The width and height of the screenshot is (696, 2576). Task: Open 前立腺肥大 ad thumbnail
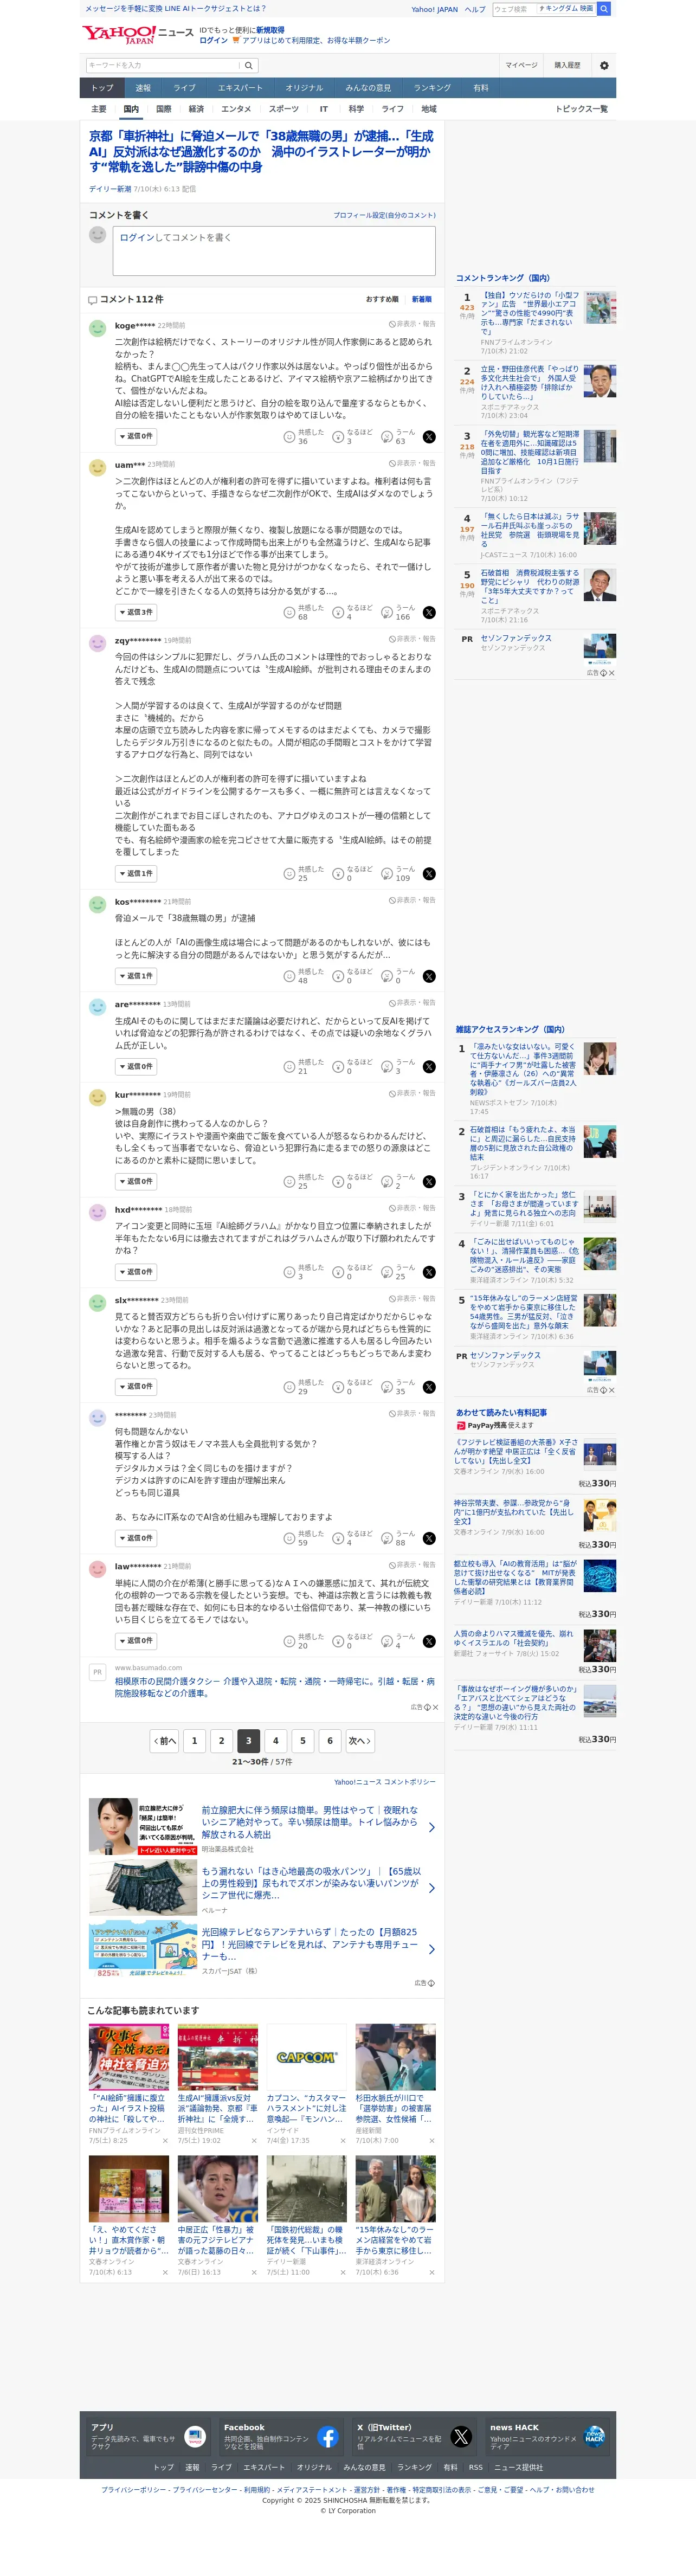click(x=143, y=1826)
